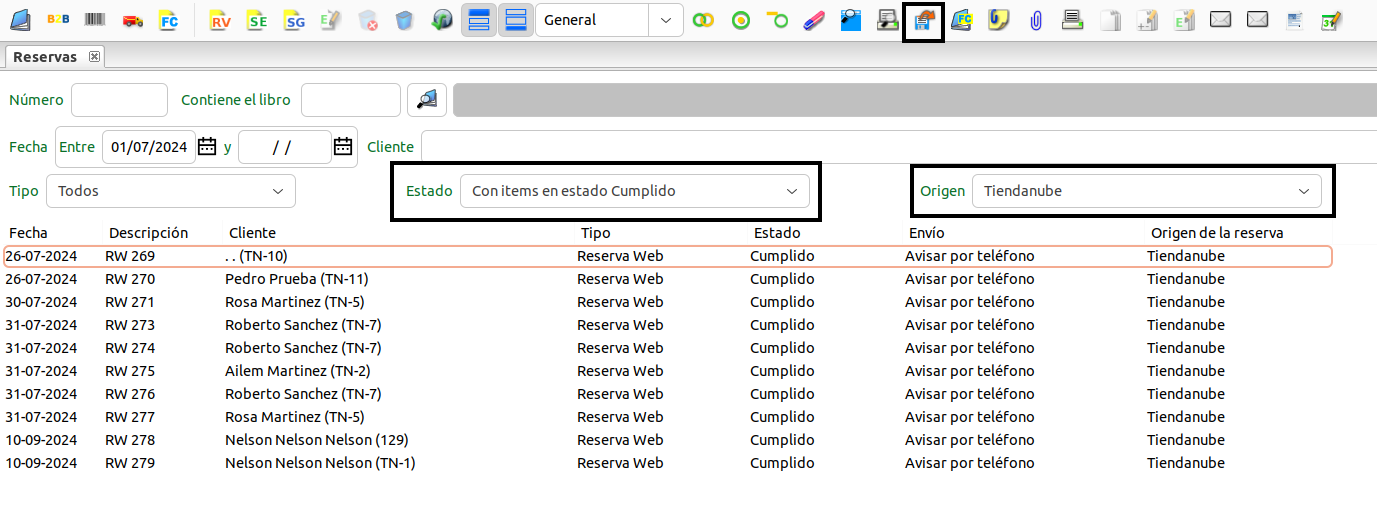Click the blue recycle bin icon
The image size is (1377, 514).
pos(404,20)
